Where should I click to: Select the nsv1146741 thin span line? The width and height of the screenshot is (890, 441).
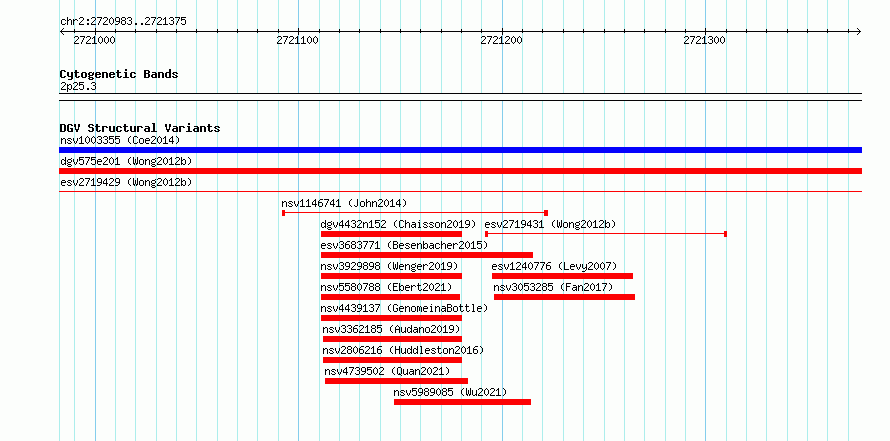point(415,213)
